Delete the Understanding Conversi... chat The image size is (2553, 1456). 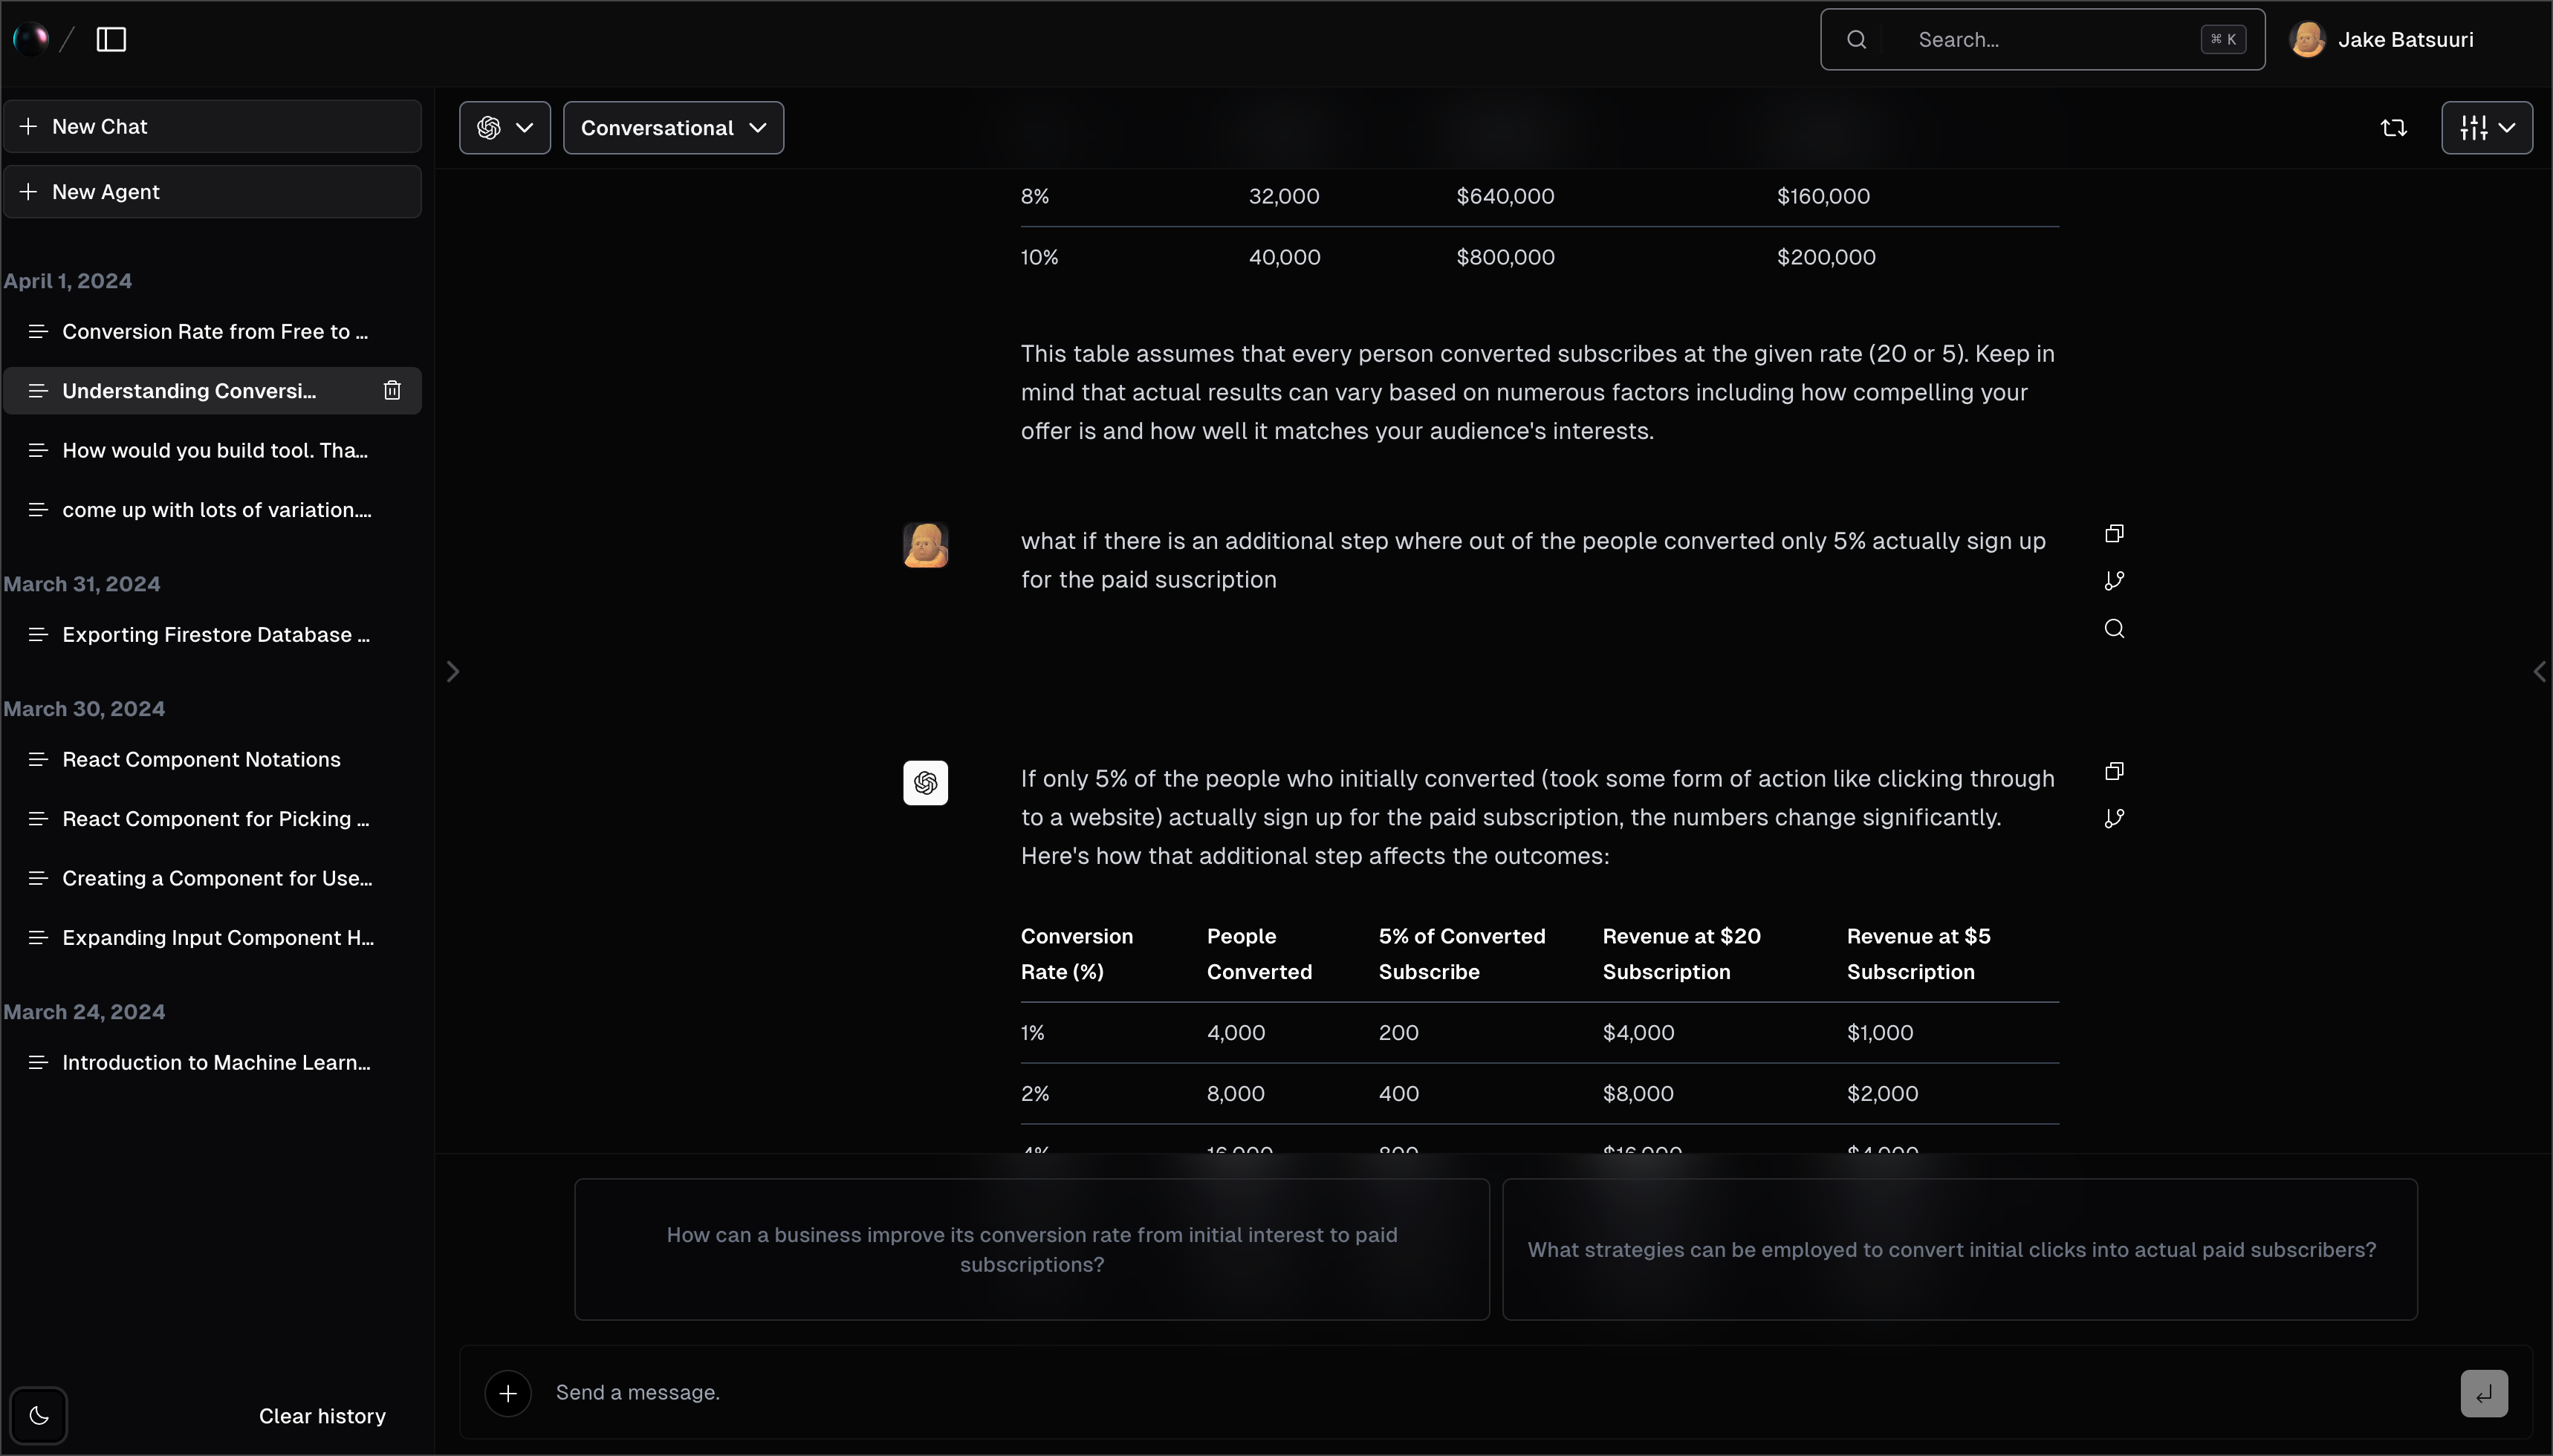(x=392, y=391)
